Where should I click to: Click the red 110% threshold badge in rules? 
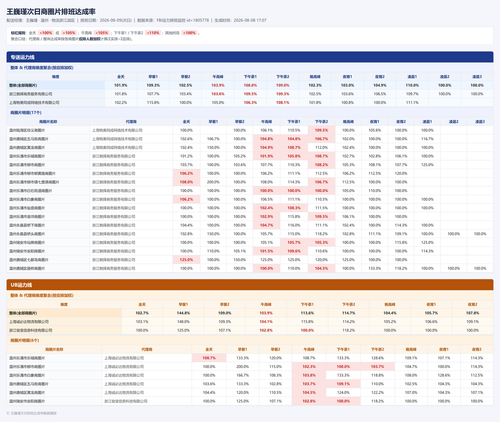point(153,33)
